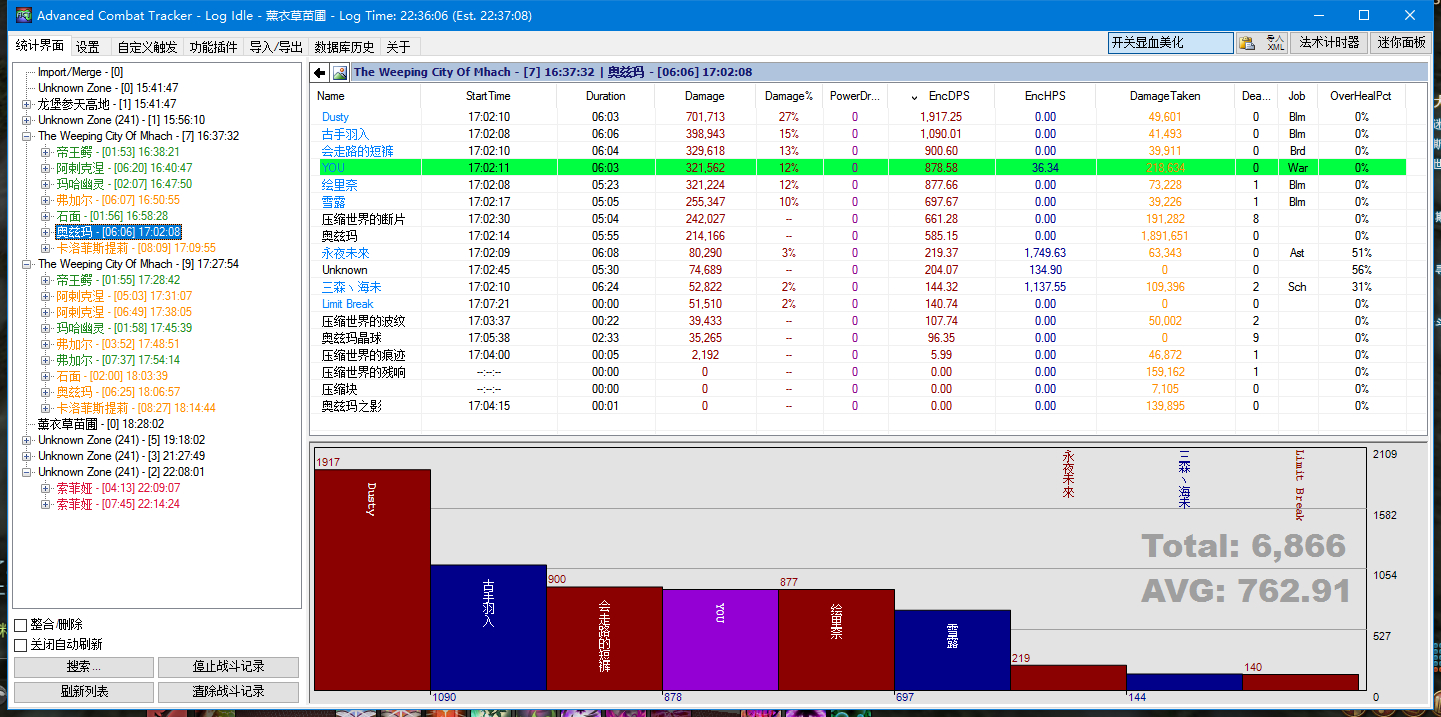This screenshot has height=717, width=1441.
Task: Expand Unknown Zone (241) 15:56:10 node
Action: coord(27,120)
